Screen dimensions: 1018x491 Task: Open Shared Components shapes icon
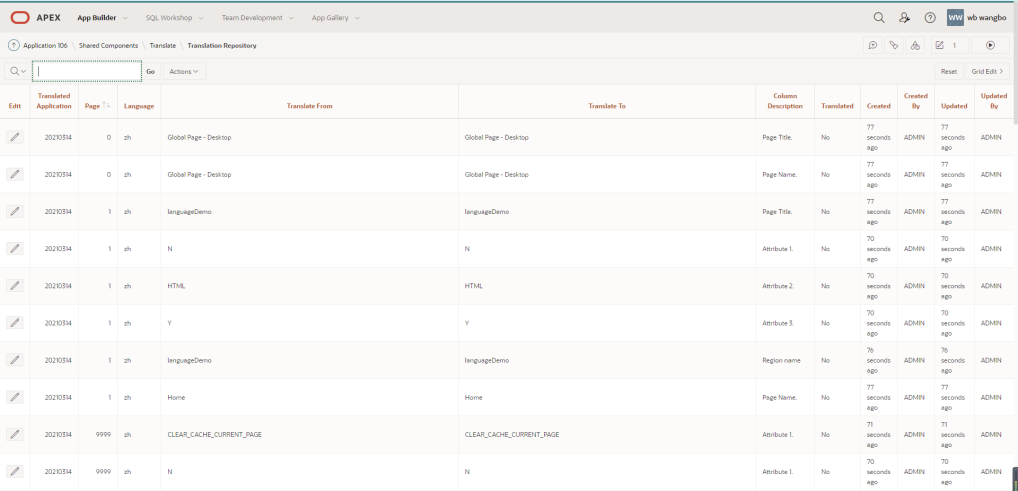[915, 45]
